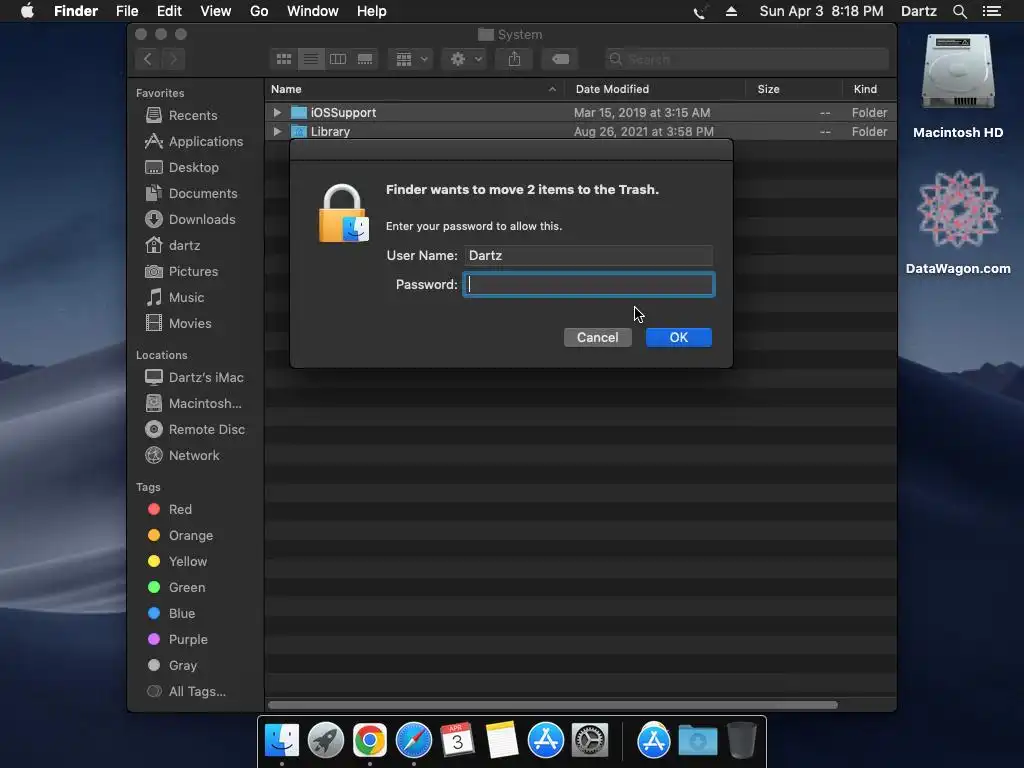Select the Blue tag
The width and height of the screenshot is (1024, 768).
click(171, 614)
